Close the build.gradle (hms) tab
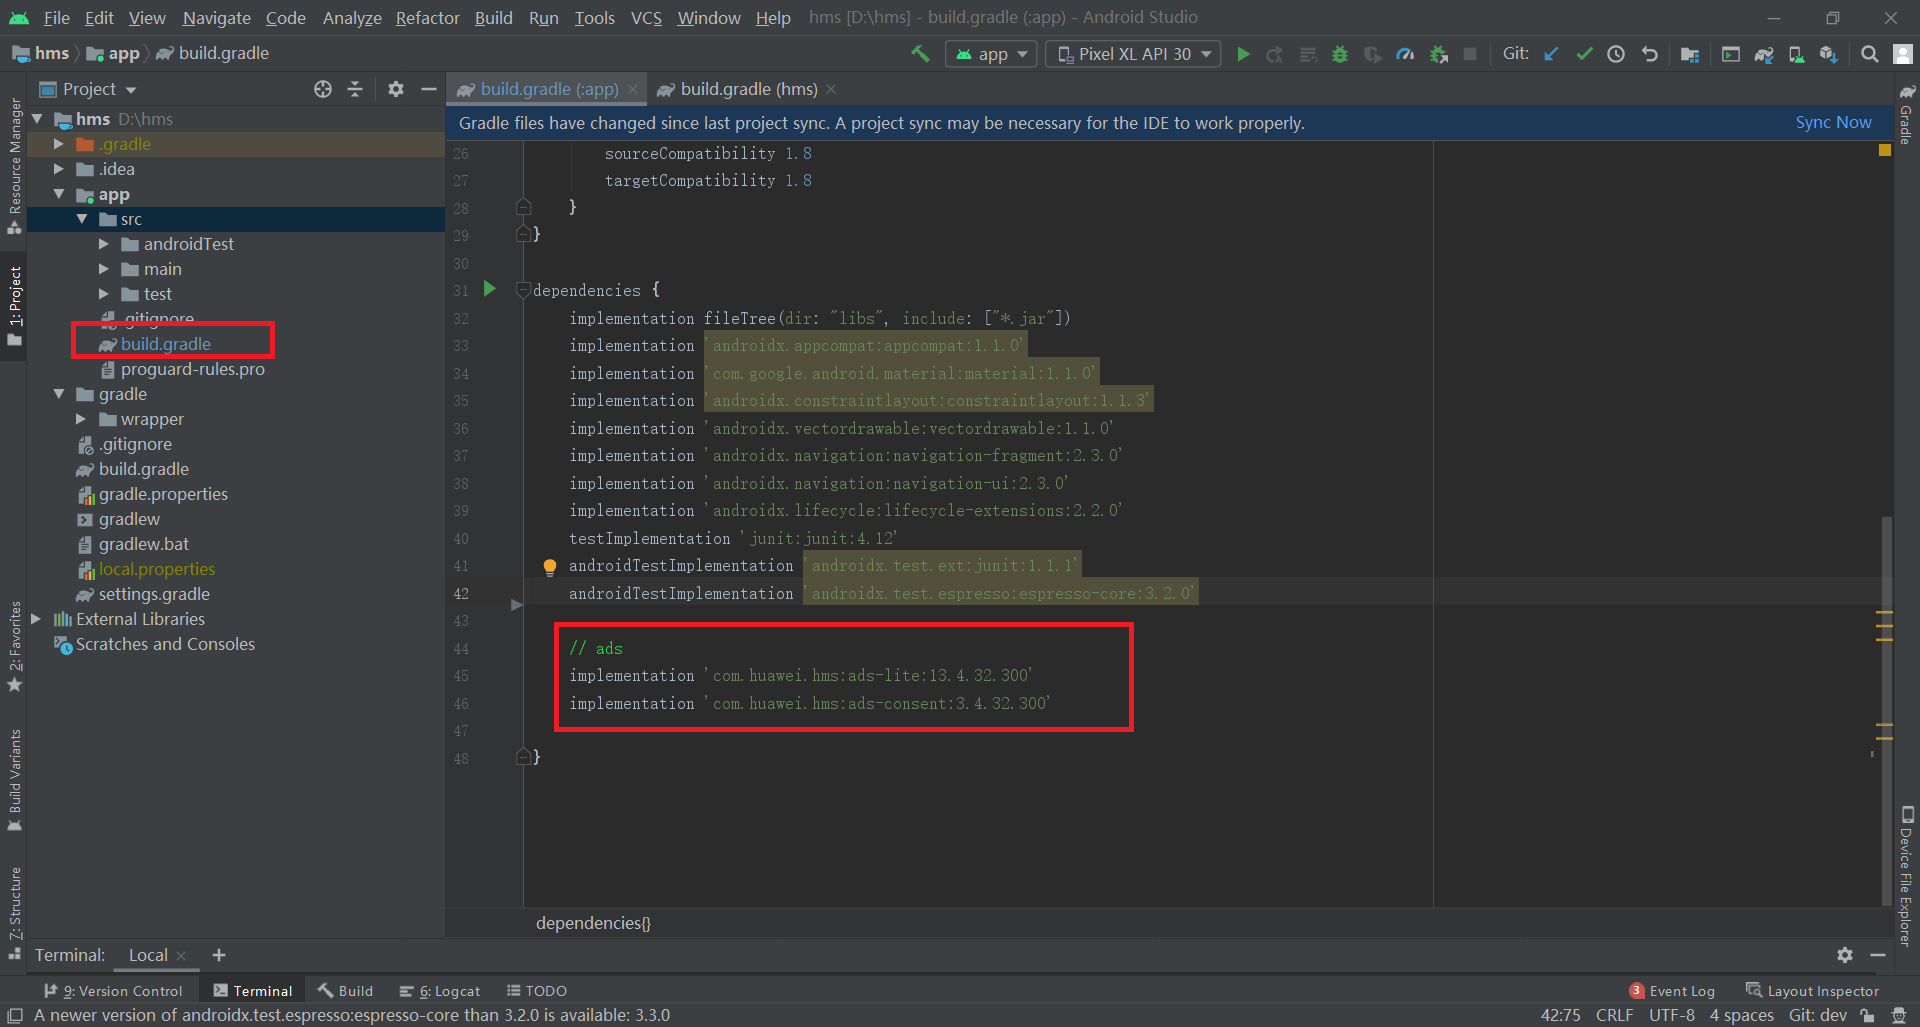1920x1027 pixels. (x=831, y=89)
